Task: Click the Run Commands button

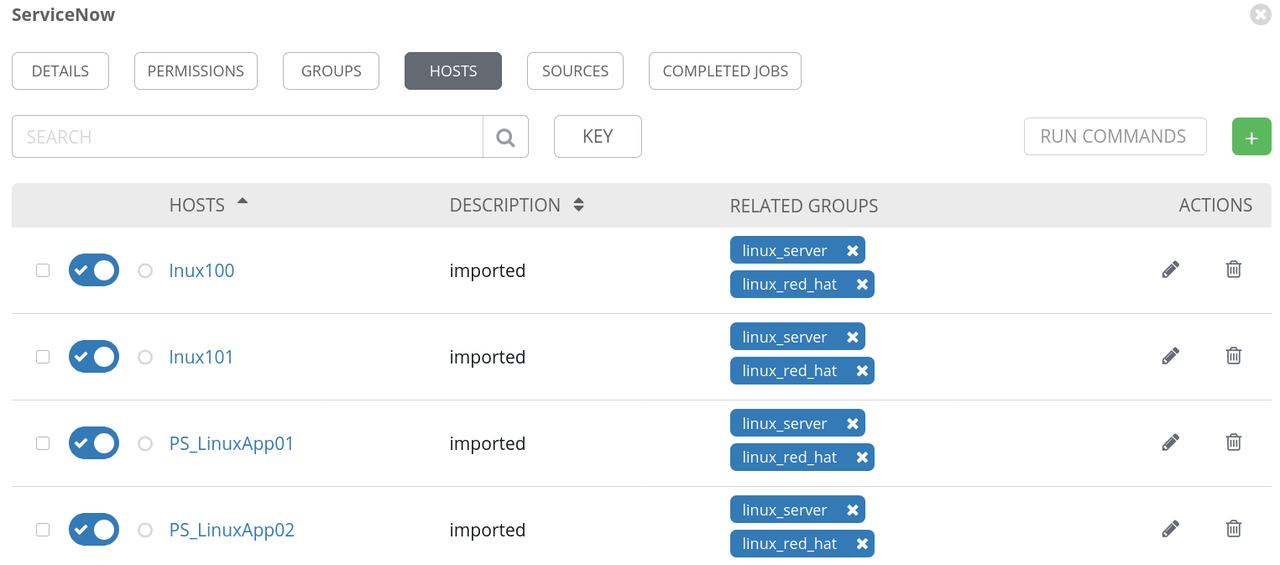Action: tap(1115, 137)
